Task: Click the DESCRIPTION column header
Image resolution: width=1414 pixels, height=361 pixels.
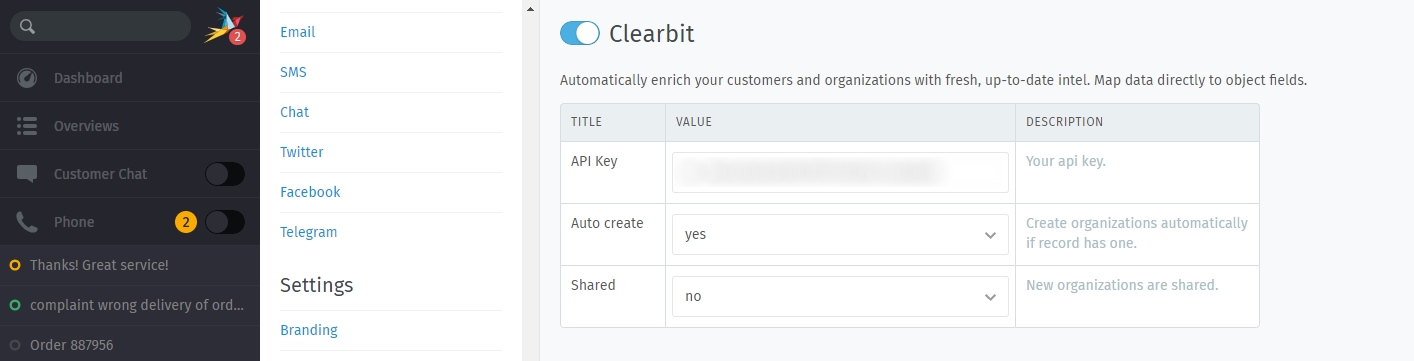Action: [1064, 122]
